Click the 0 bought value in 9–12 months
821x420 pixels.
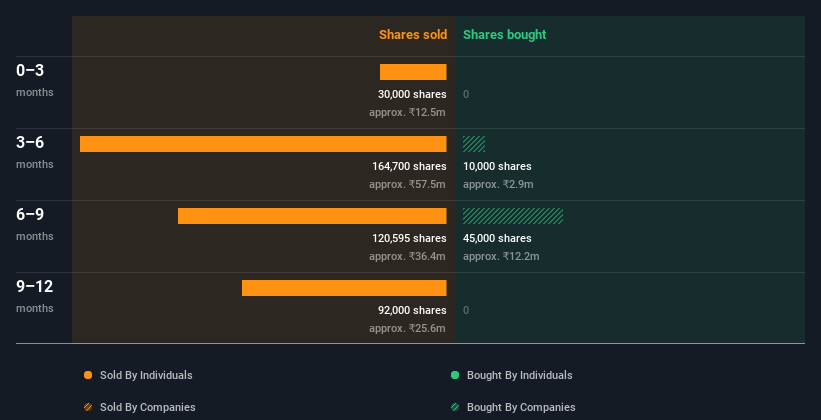click(466, 310)
